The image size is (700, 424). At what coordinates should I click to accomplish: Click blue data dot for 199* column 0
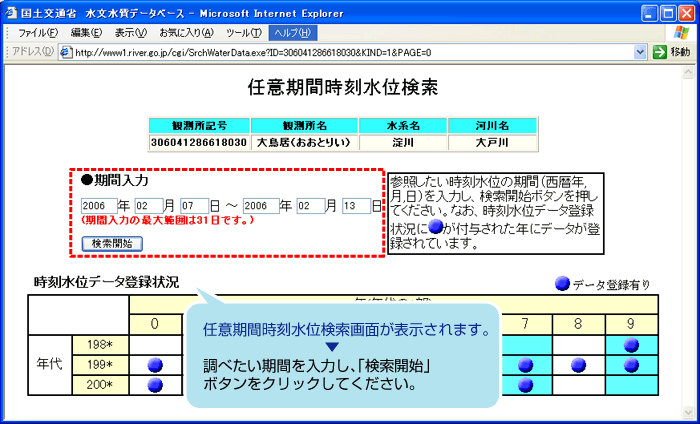pos(154,365)
